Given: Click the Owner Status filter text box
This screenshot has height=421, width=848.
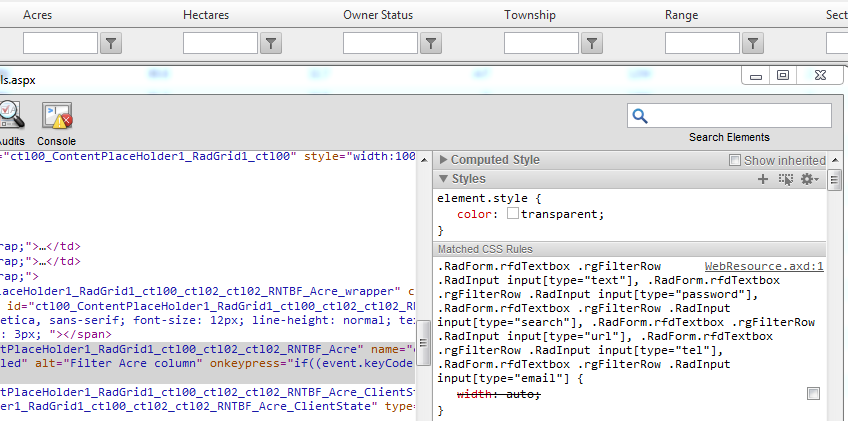Looking at the screenshot, I should pyautogui.click(x=381, y=43).
